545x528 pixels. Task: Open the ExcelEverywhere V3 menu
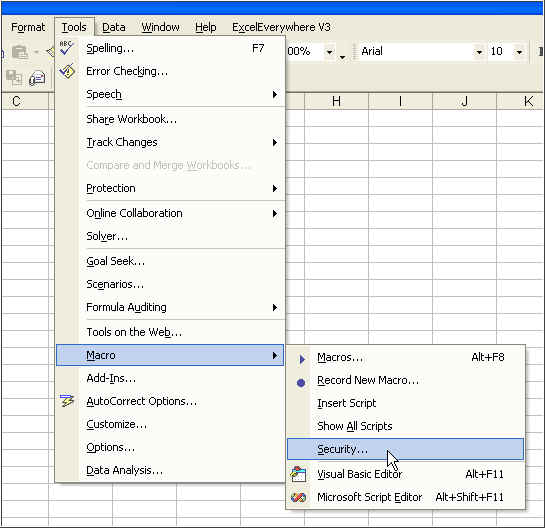click(x=281, y=27)
